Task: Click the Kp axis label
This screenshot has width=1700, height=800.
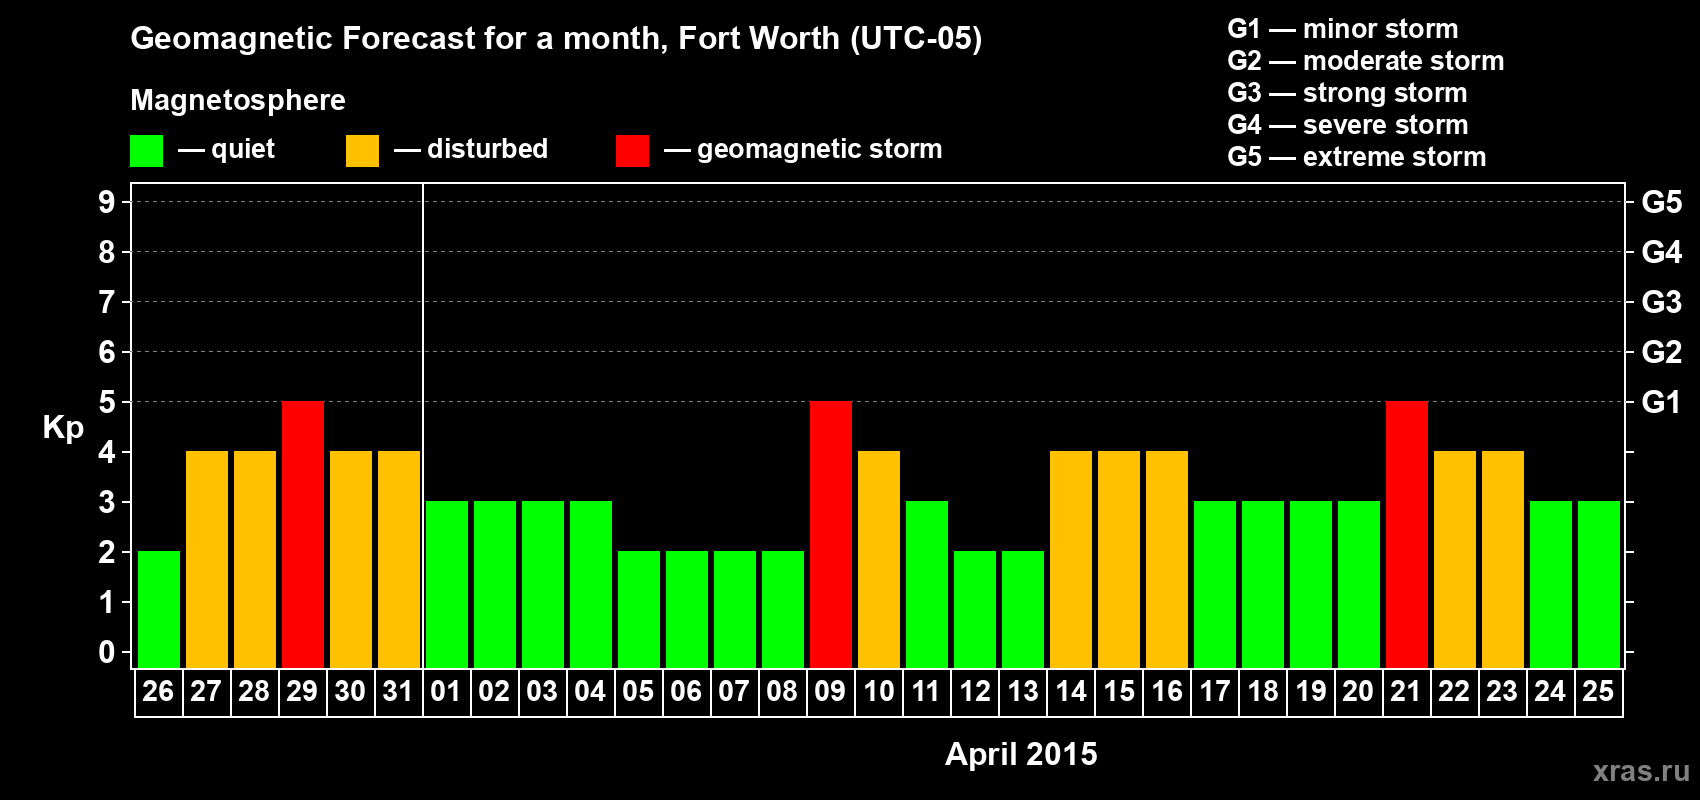Action: coord(63,428)
